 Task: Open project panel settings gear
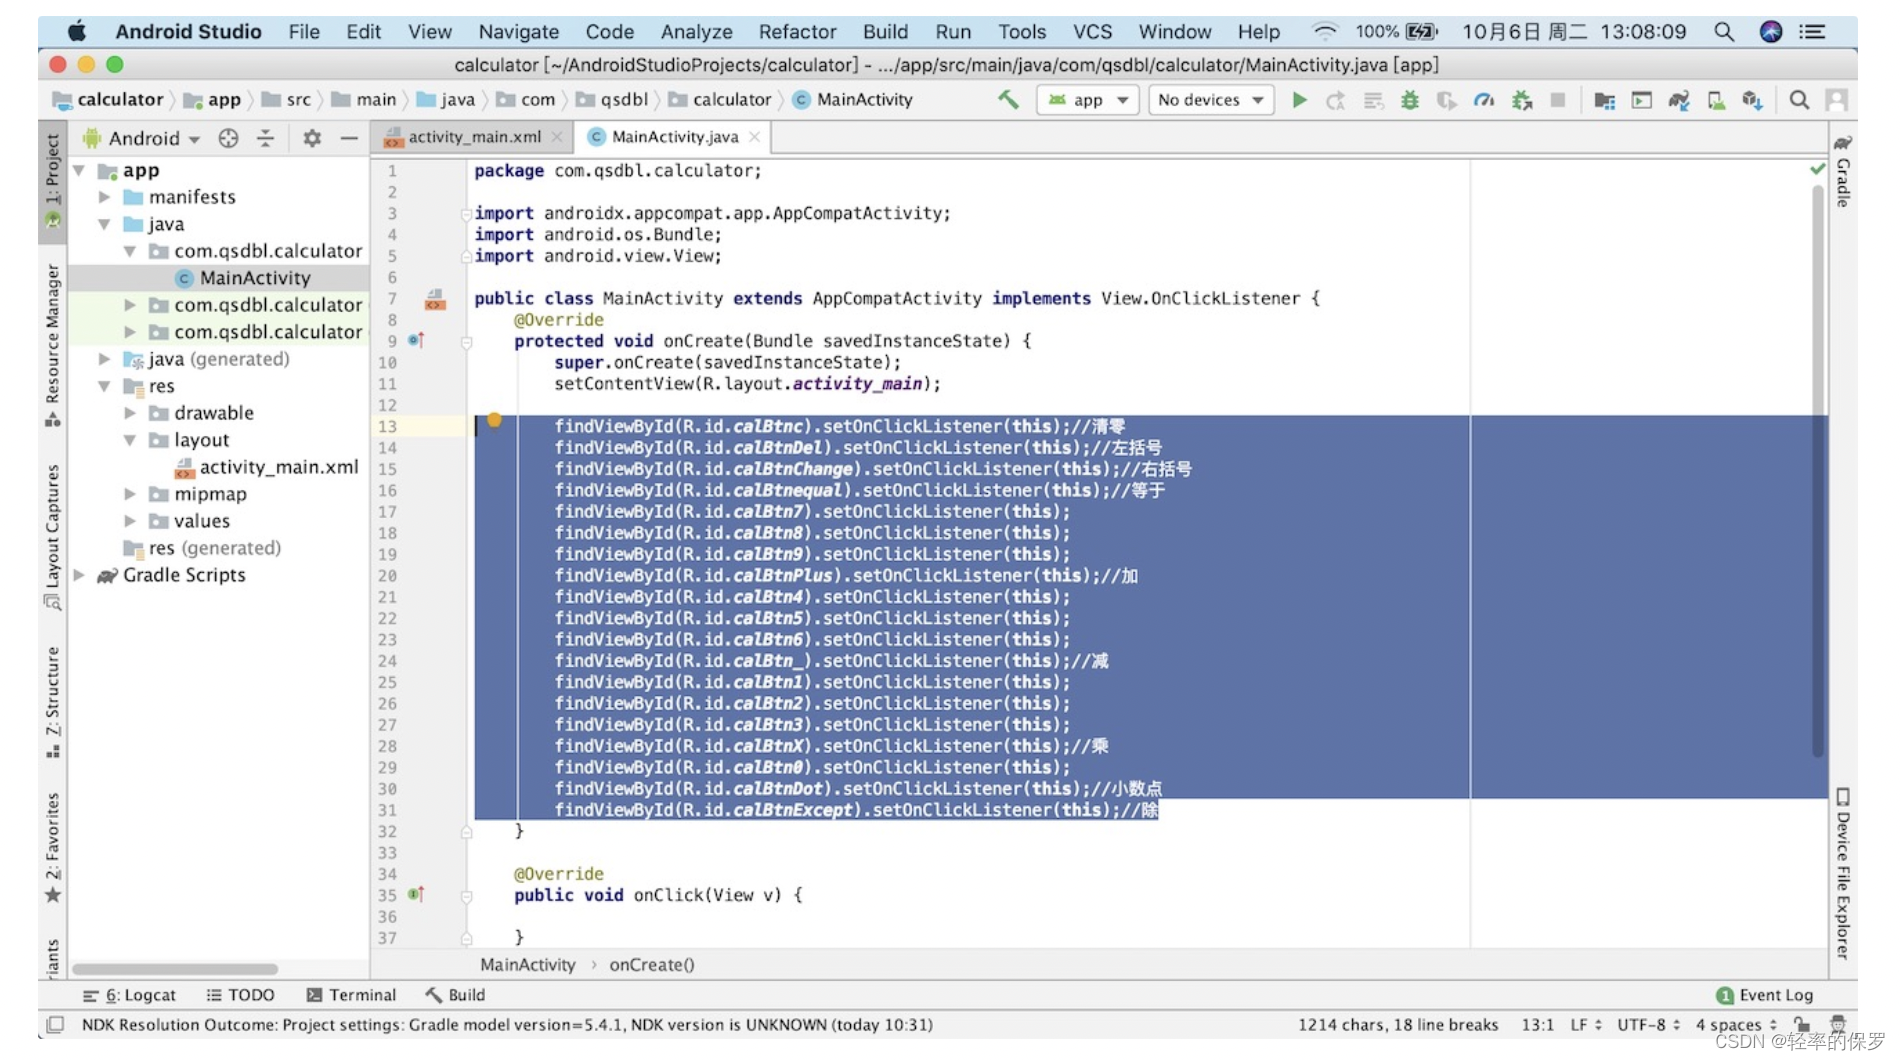(312, 138)
